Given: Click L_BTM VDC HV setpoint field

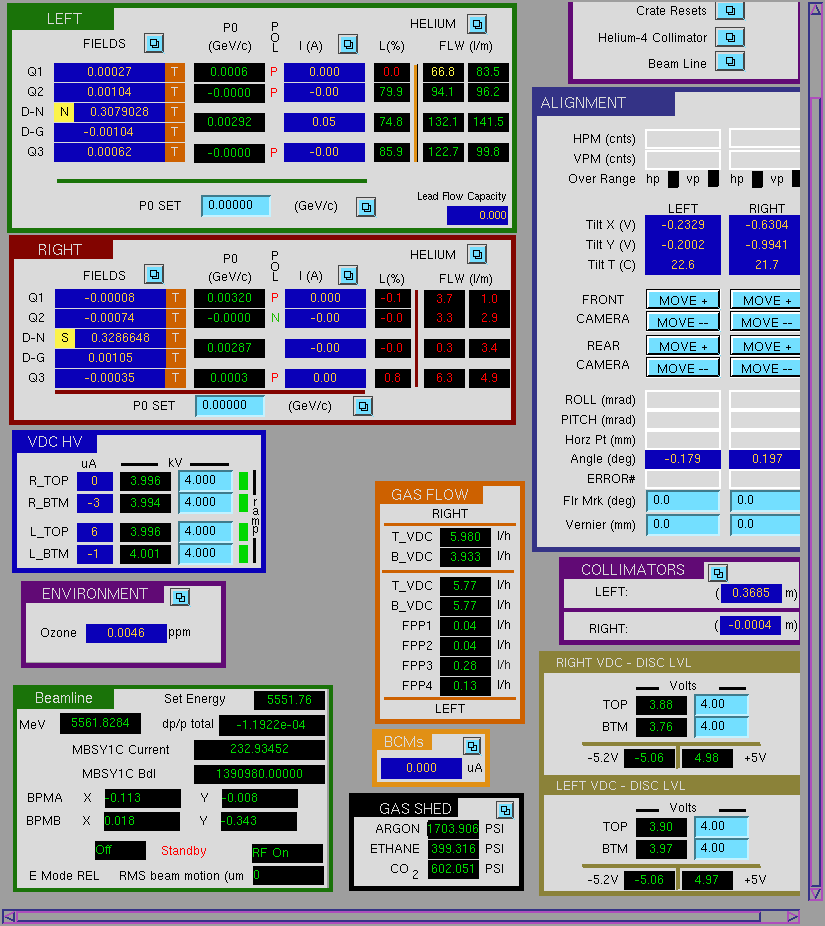Looking at the screenshot, I should 206,553.
